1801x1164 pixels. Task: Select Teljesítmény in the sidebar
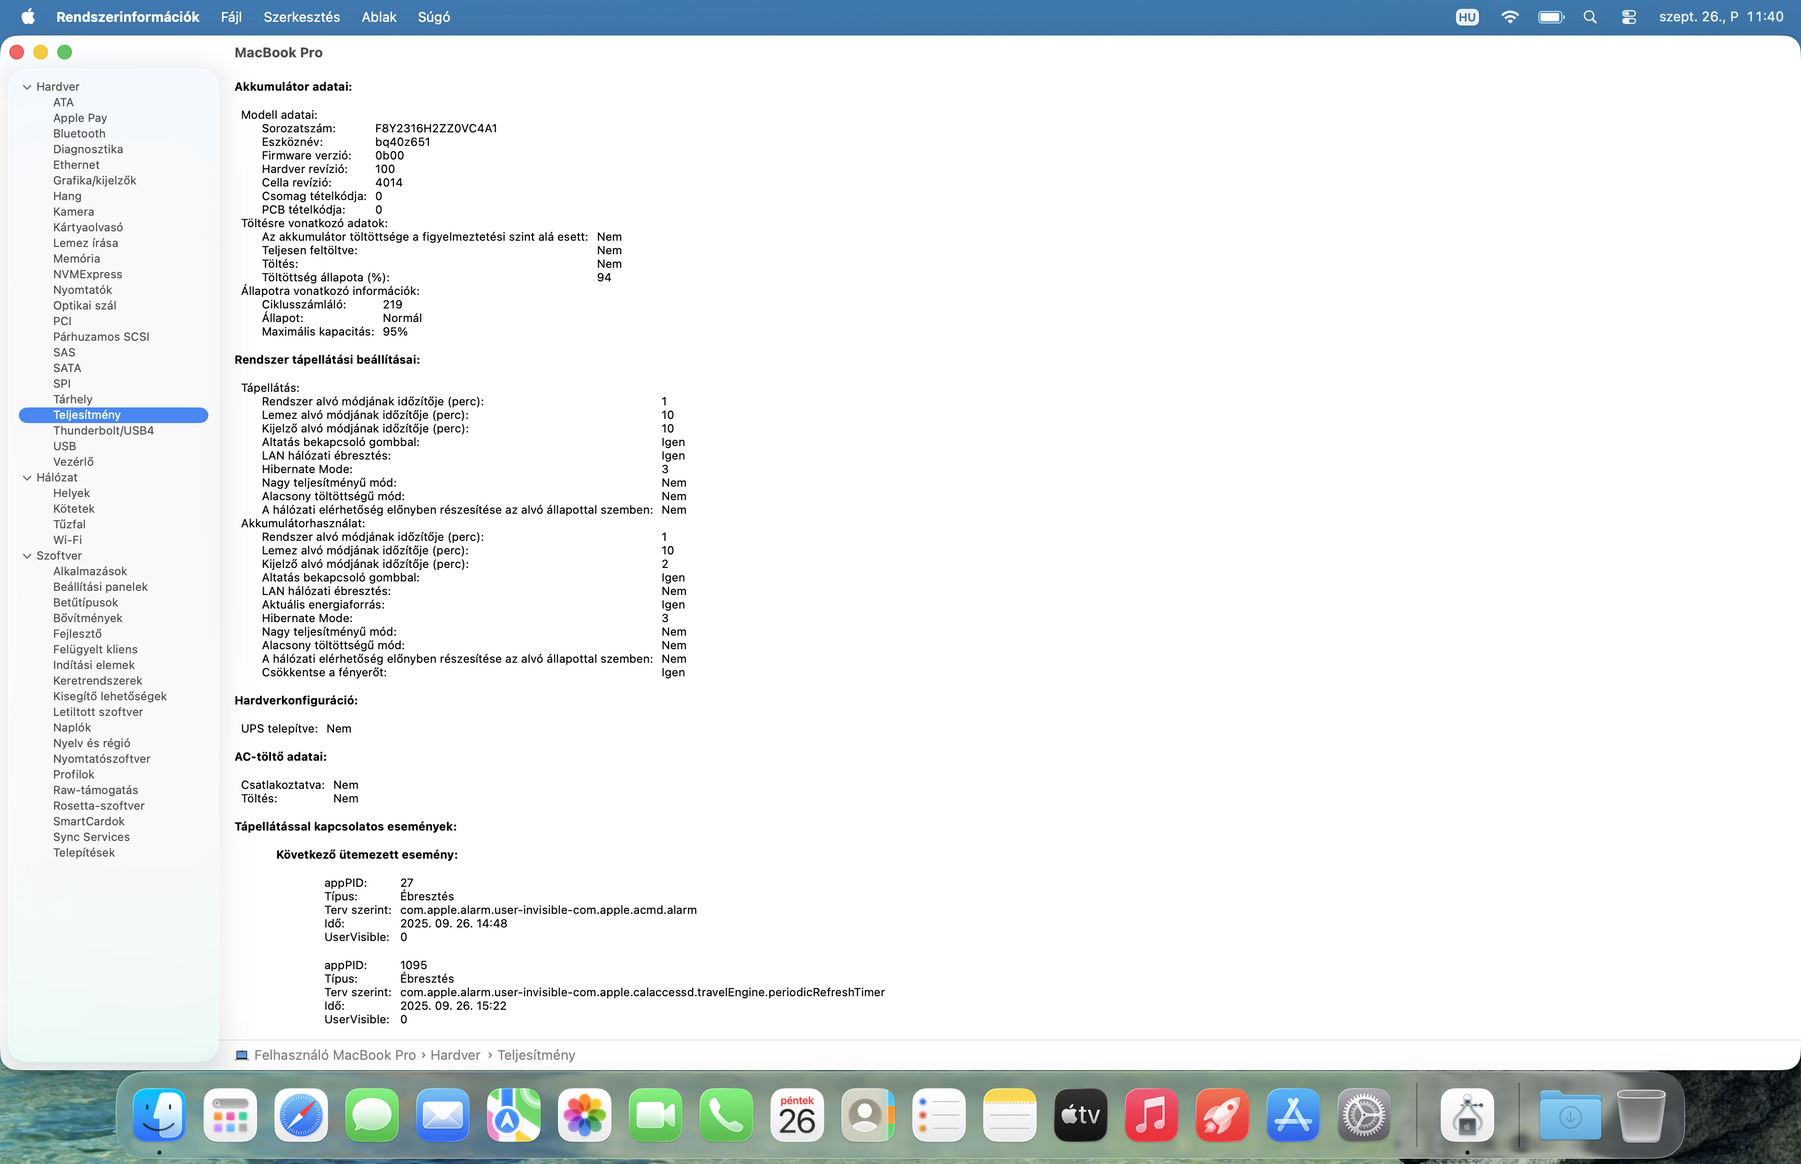[x=113, y=415]
